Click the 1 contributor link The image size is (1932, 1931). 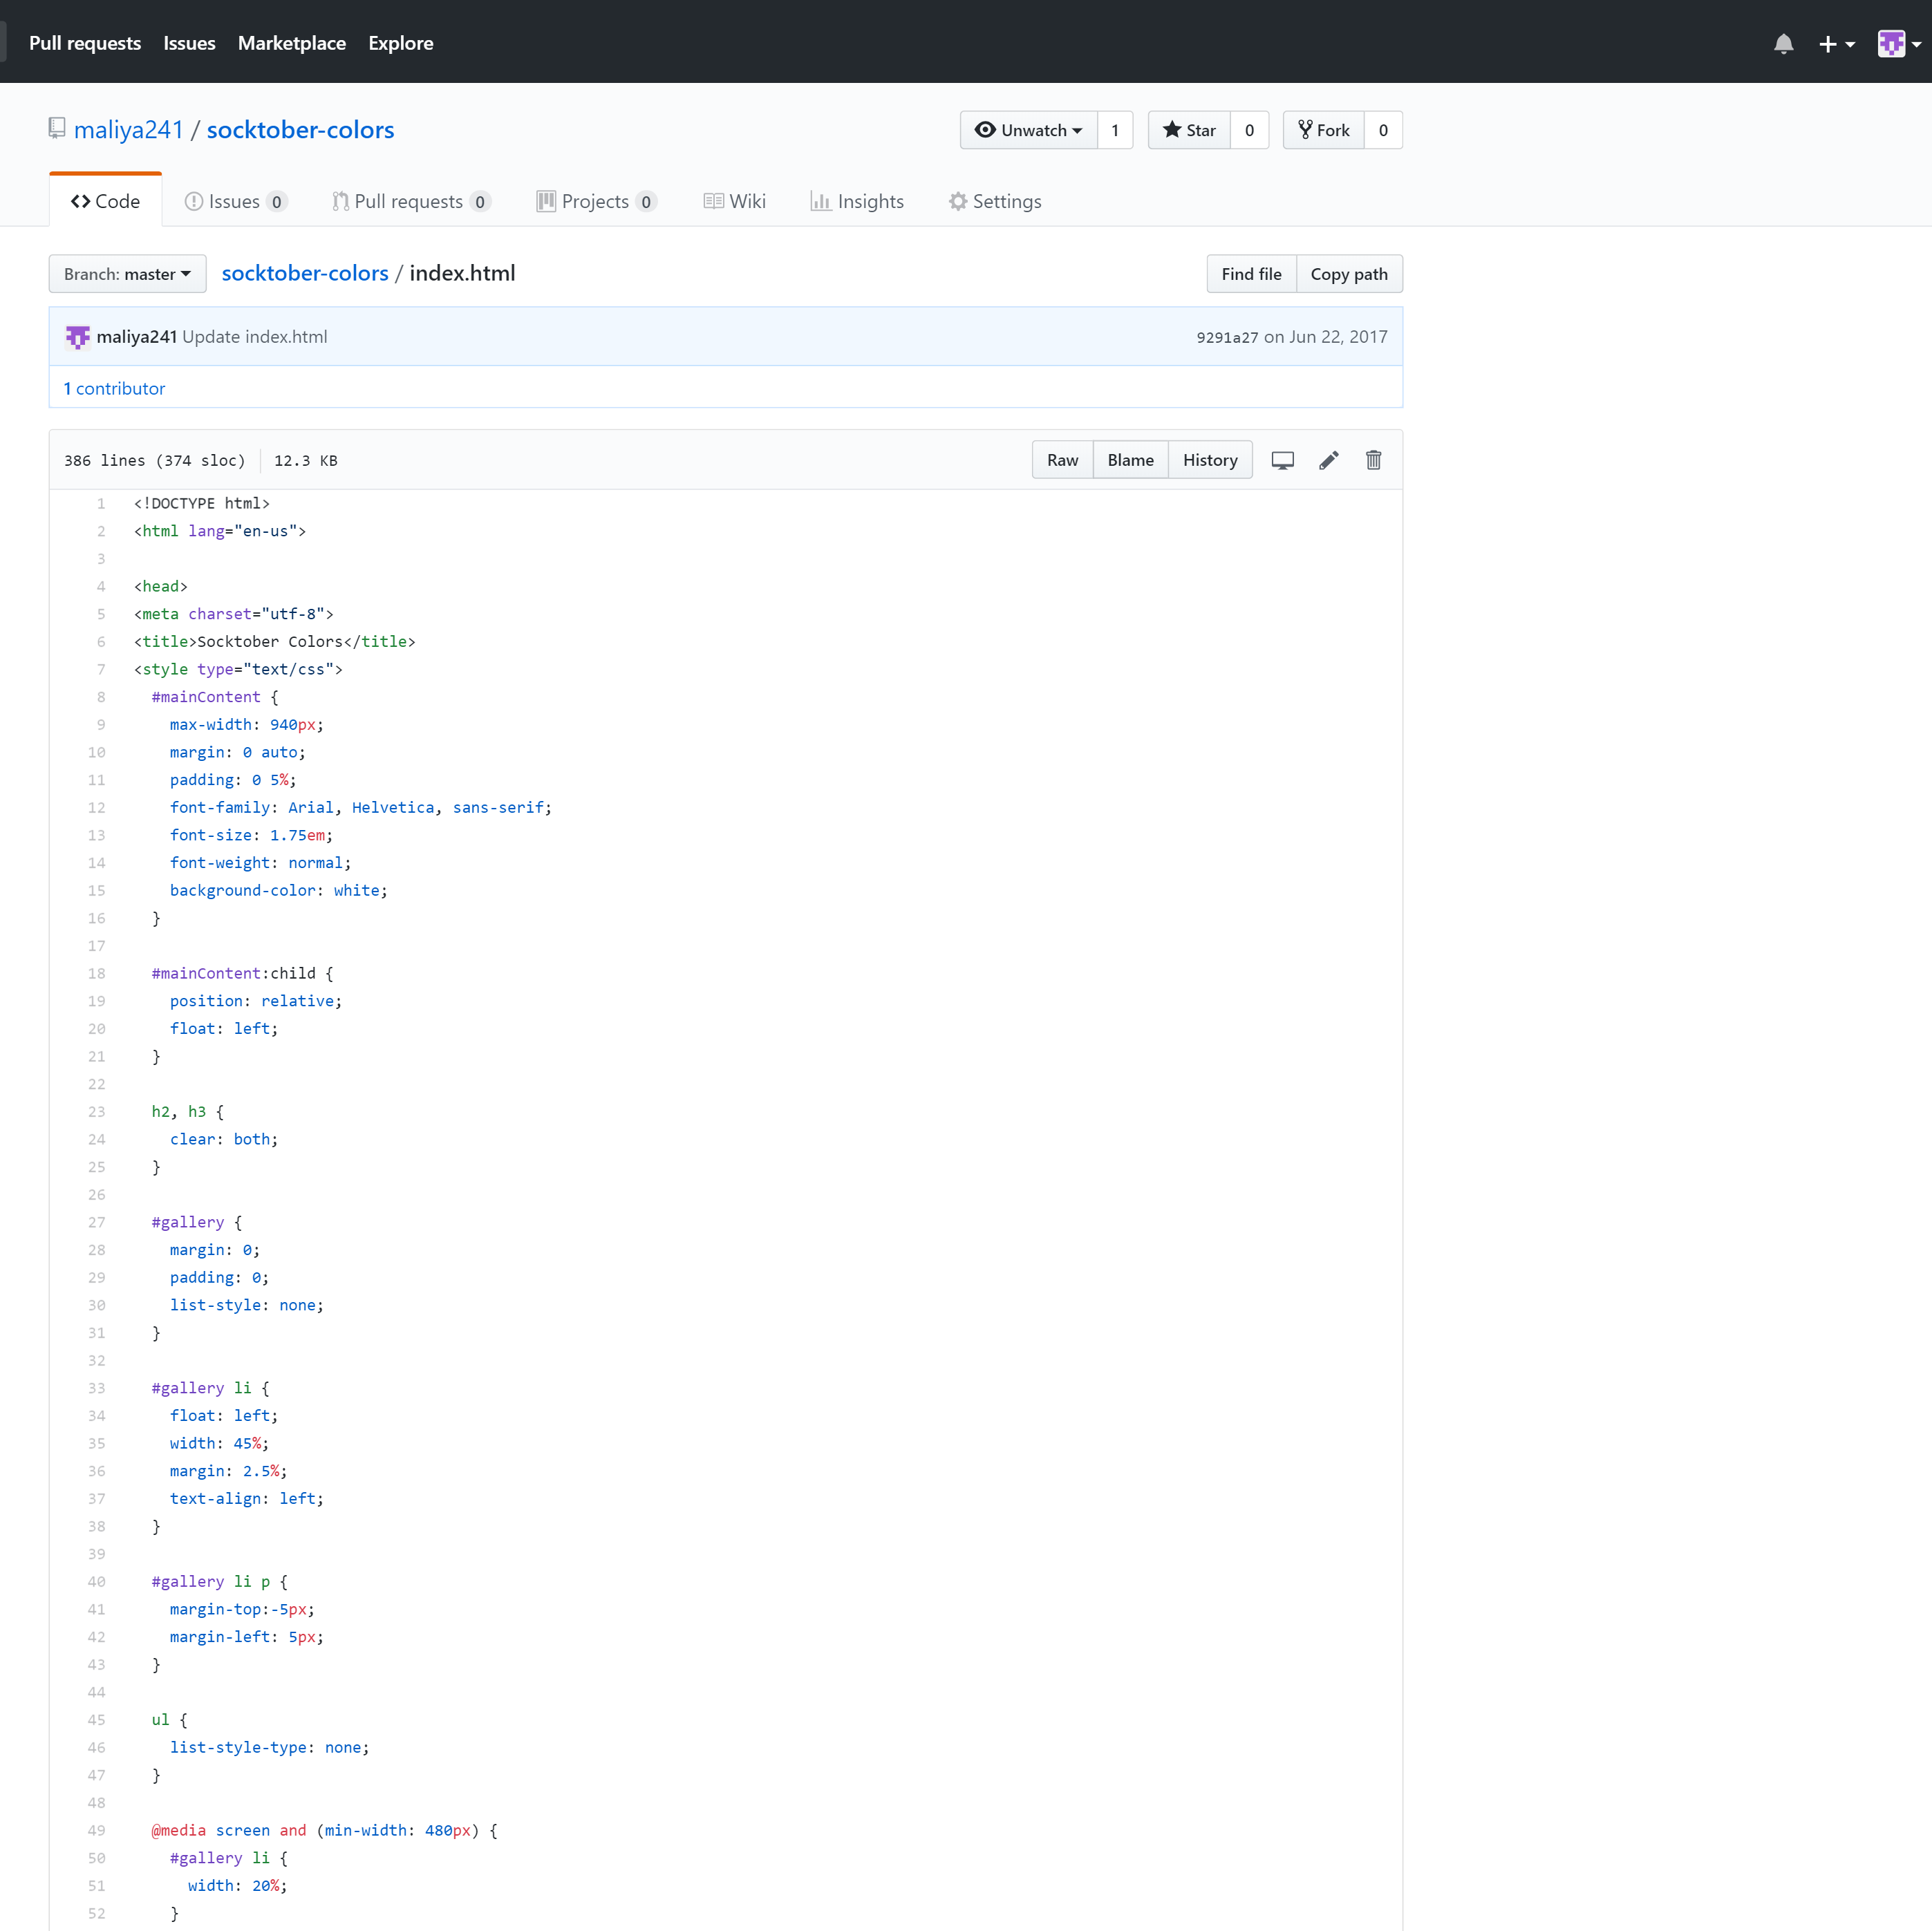(114, 388)
